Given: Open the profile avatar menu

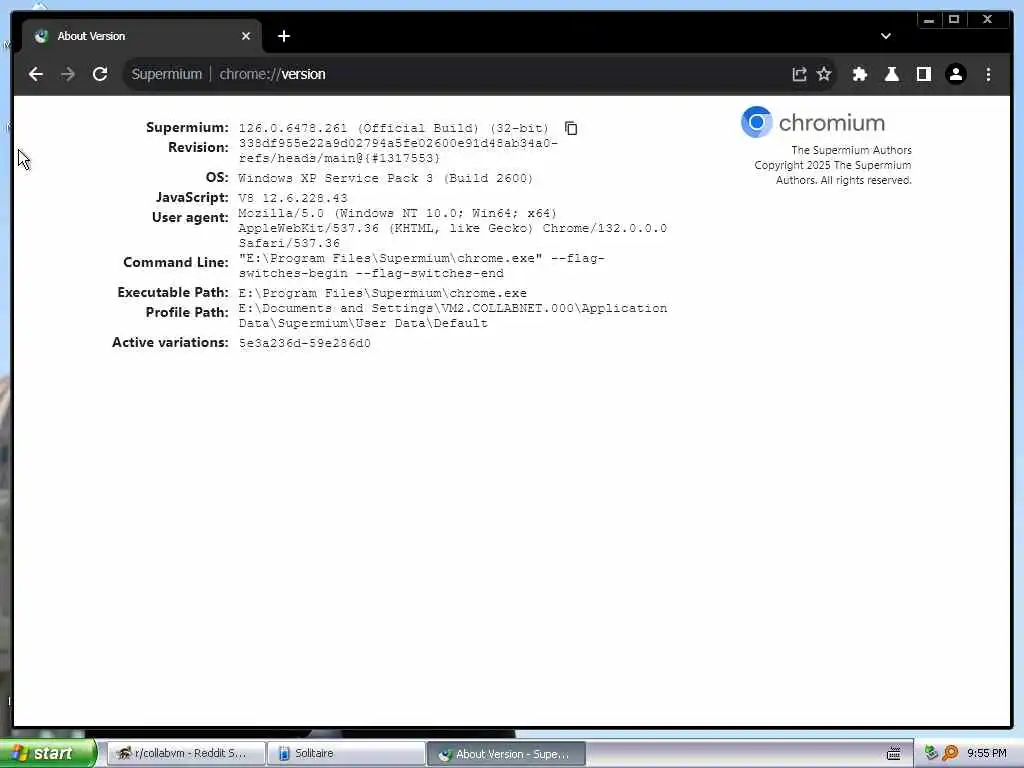Looking at the screenshot, I should (x=955, y=74).
